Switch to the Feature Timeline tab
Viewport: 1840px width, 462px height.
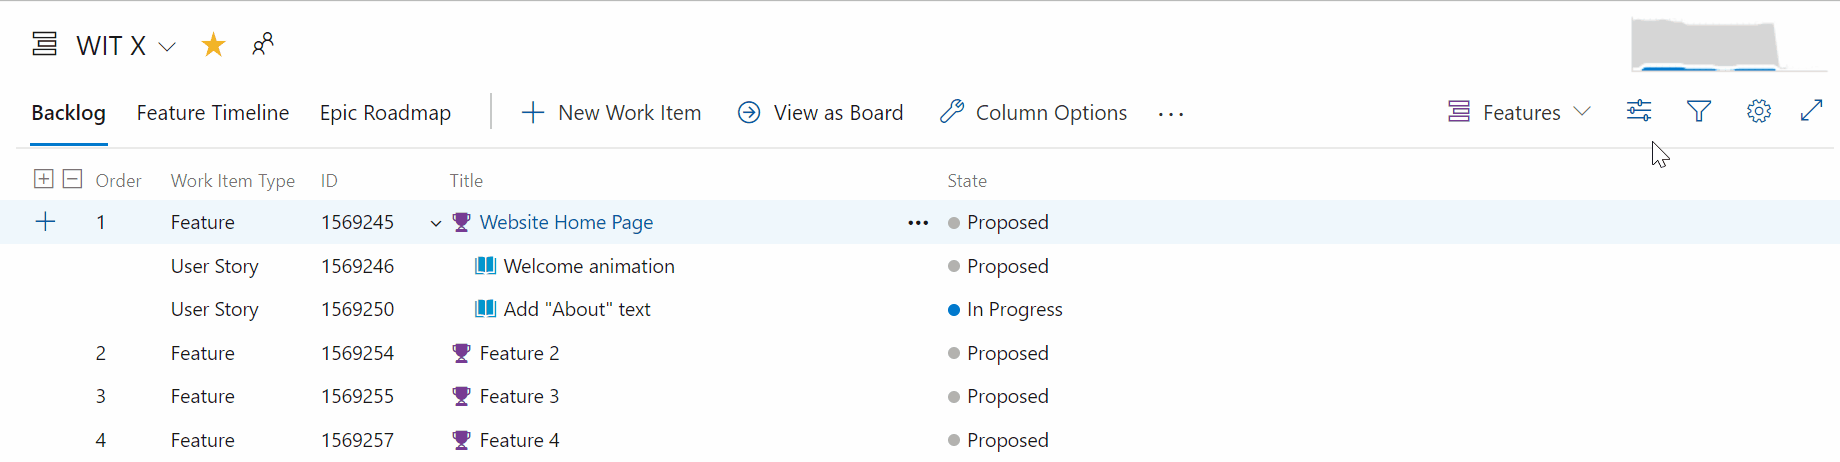(x=213, y=113)
